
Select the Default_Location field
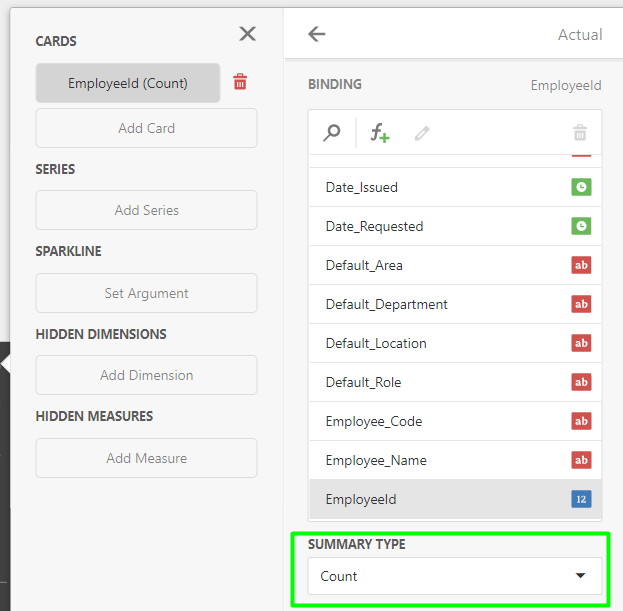click(x=455, y=343)
